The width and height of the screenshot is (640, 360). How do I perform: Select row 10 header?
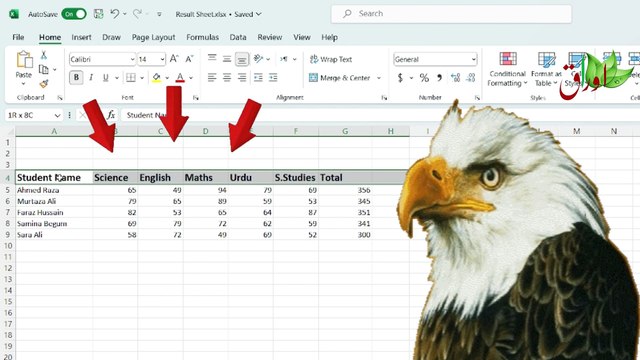(8, 246)
